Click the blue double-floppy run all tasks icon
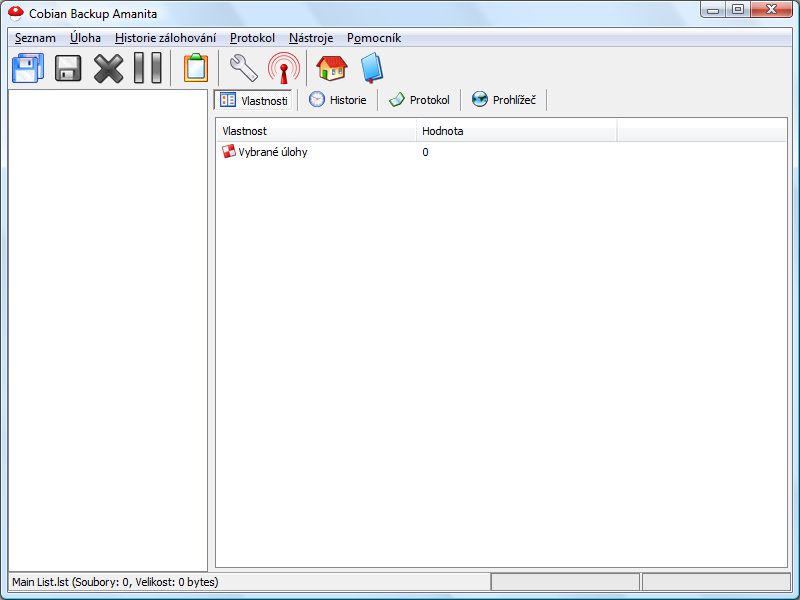Screen dimensions: 800x600 [x=28, y=68]
